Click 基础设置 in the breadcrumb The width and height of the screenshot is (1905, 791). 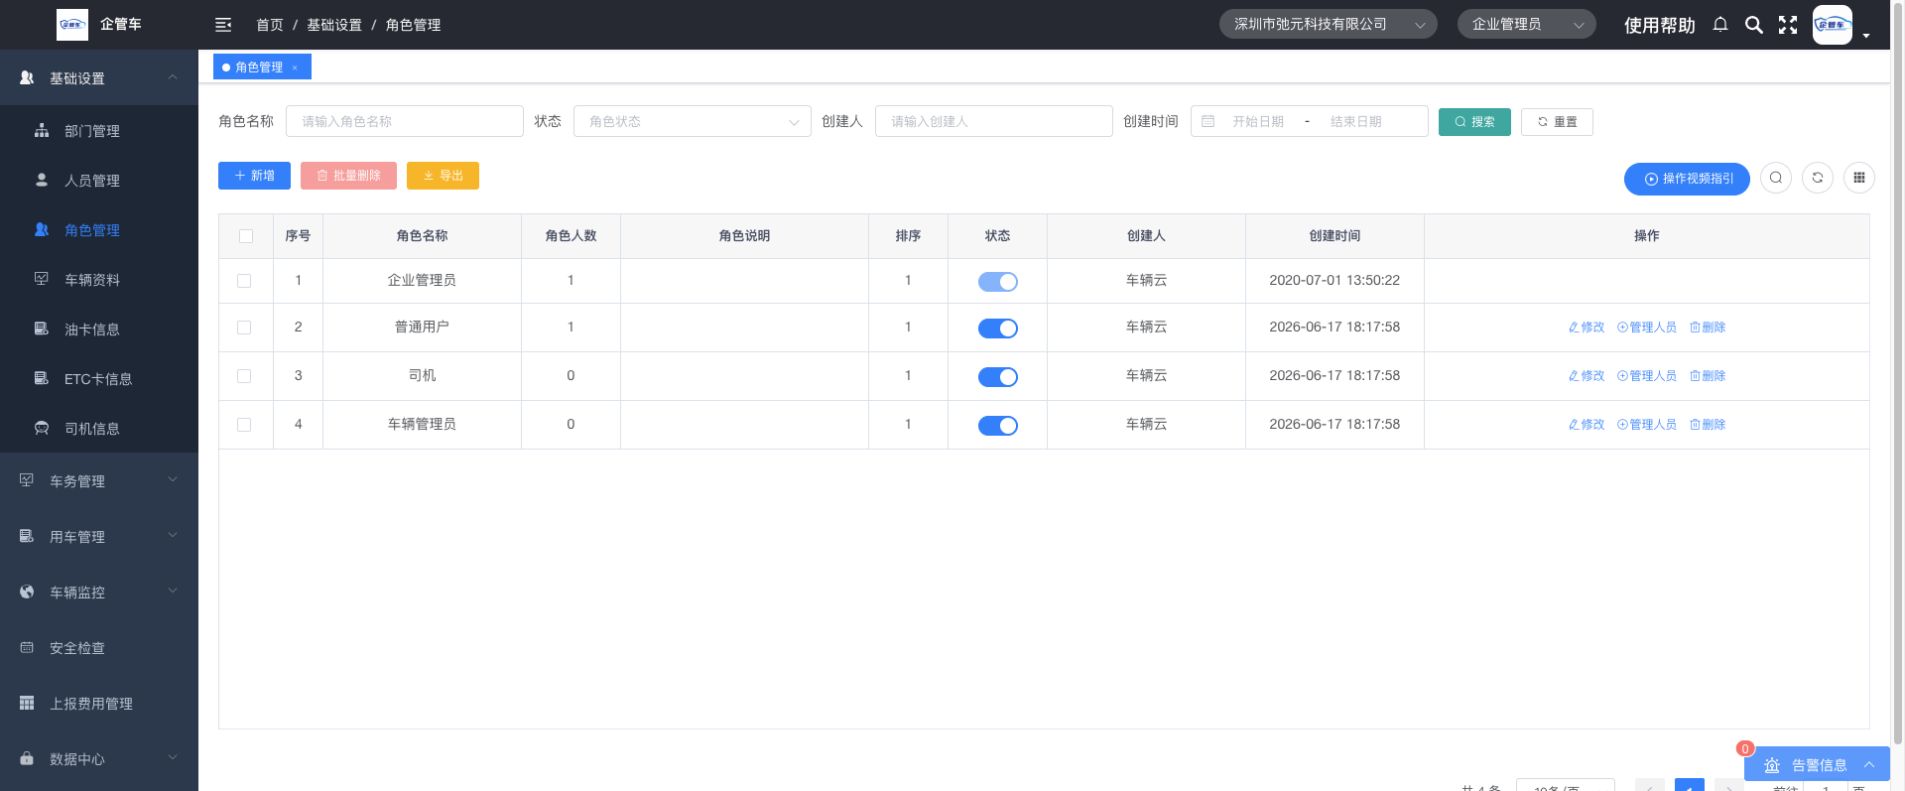(x=334, y=25)
